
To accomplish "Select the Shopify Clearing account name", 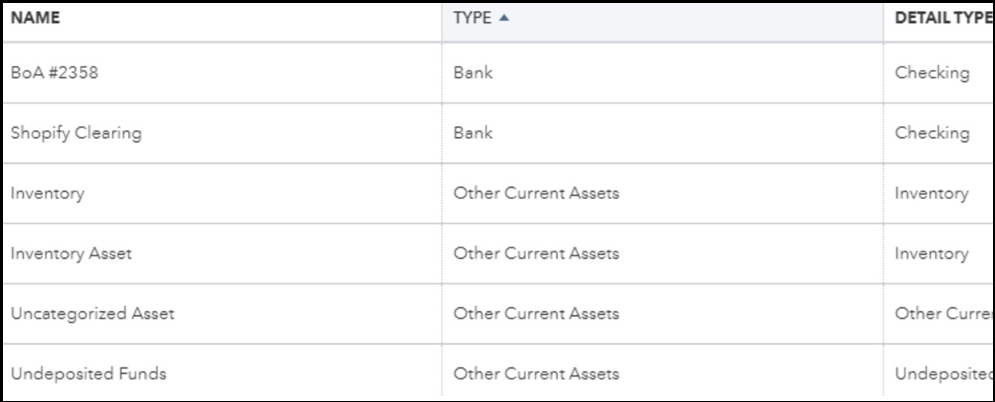I will coord(76,133).
